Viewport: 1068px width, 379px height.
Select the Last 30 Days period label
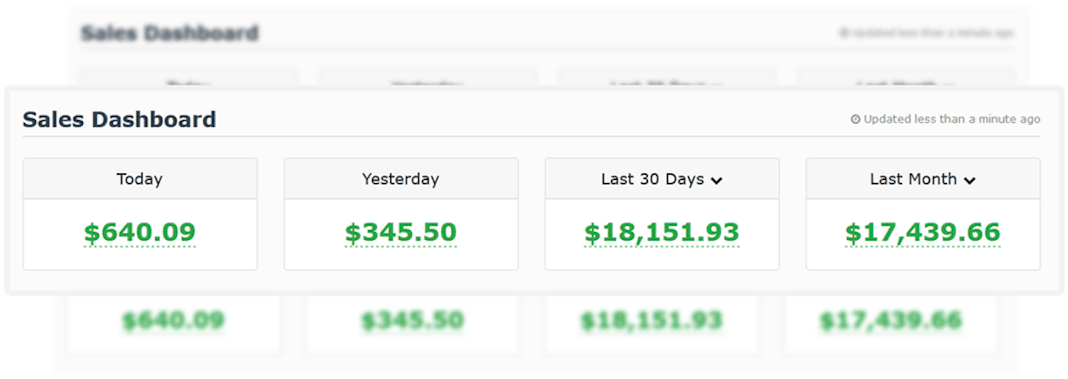click(653, 179)
